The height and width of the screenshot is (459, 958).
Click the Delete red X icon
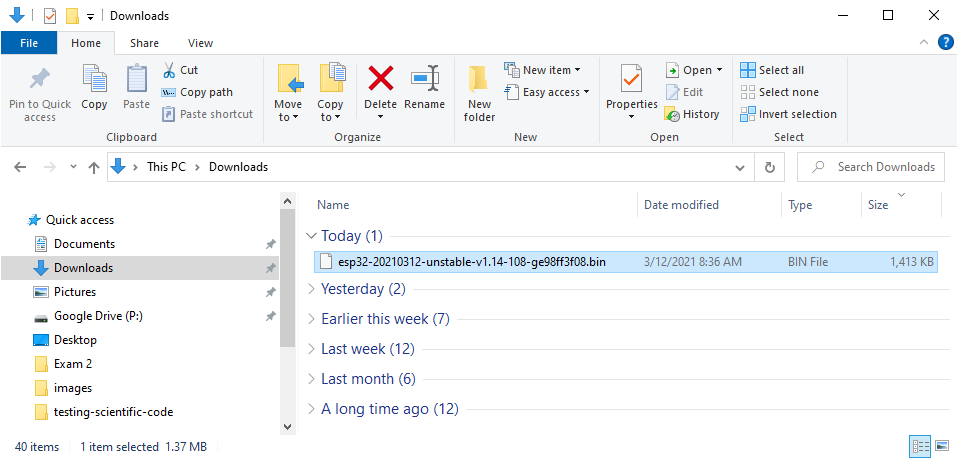380,79
